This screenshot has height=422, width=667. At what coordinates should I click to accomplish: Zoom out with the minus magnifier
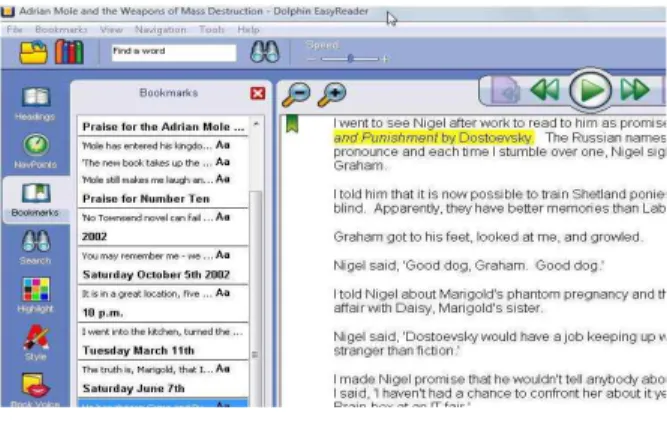point(296,94)
